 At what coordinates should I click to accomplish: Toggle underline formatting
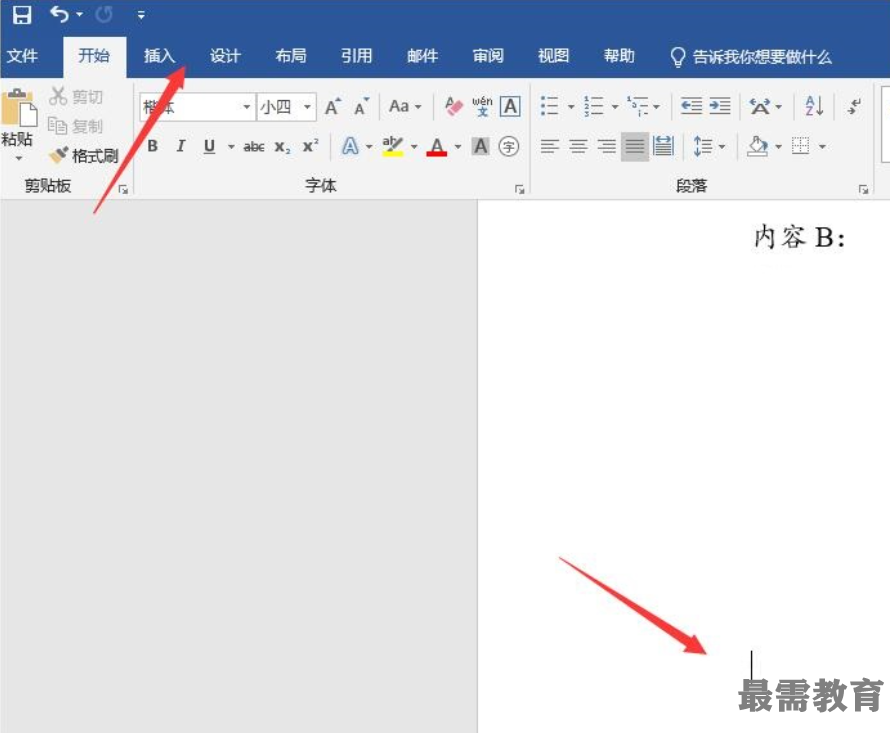click(209, 146)
